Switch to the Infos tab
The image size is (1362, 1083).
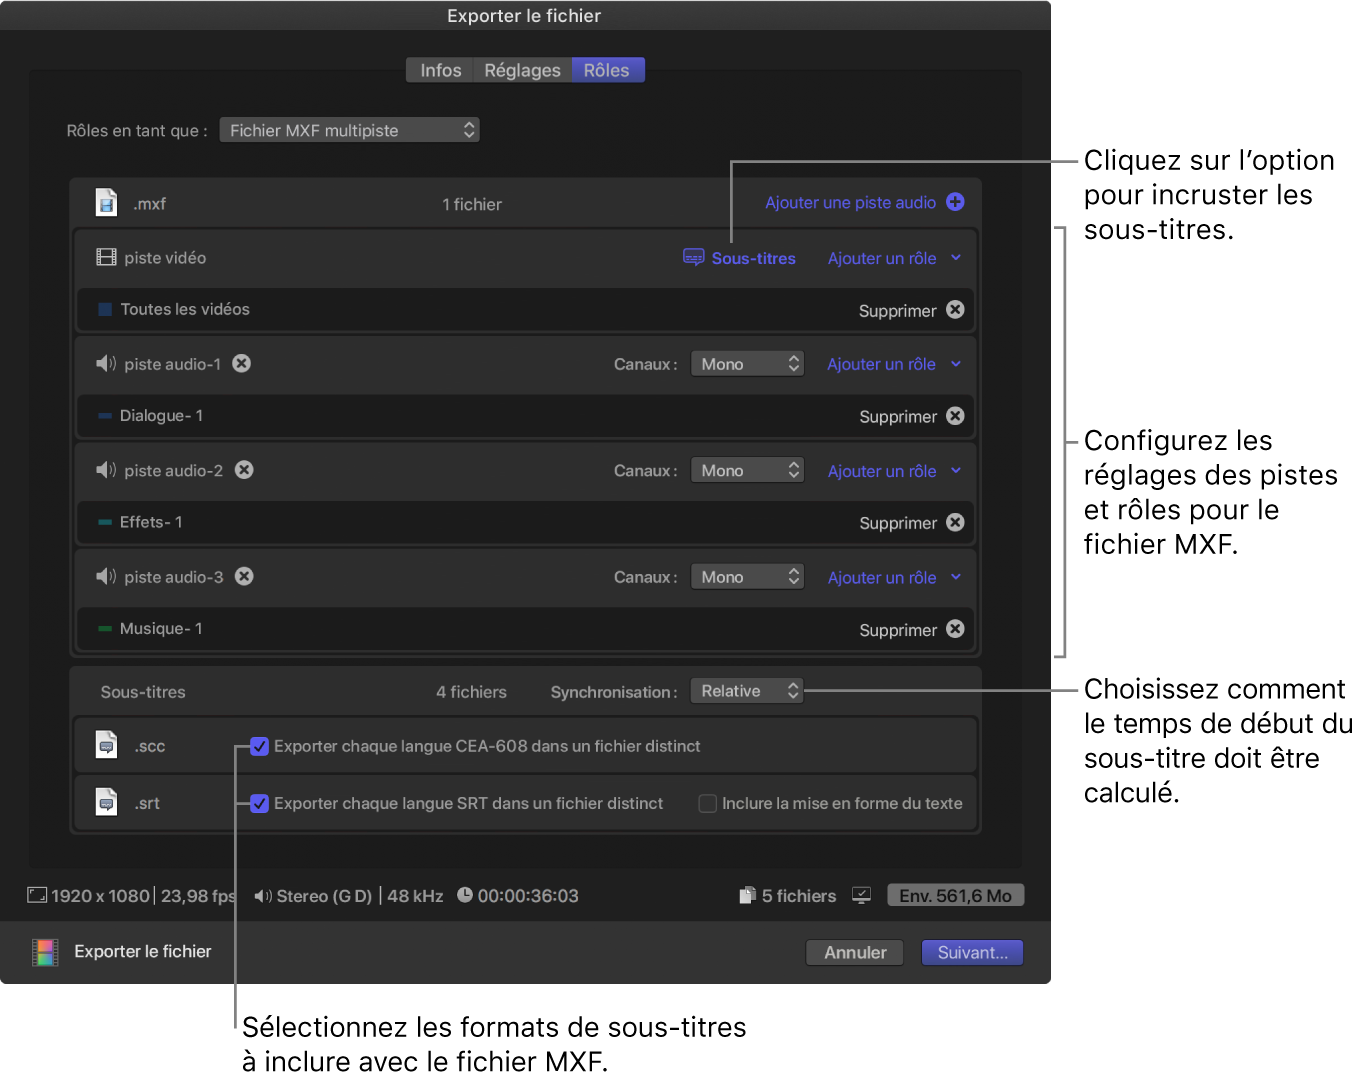coord(440,70)
